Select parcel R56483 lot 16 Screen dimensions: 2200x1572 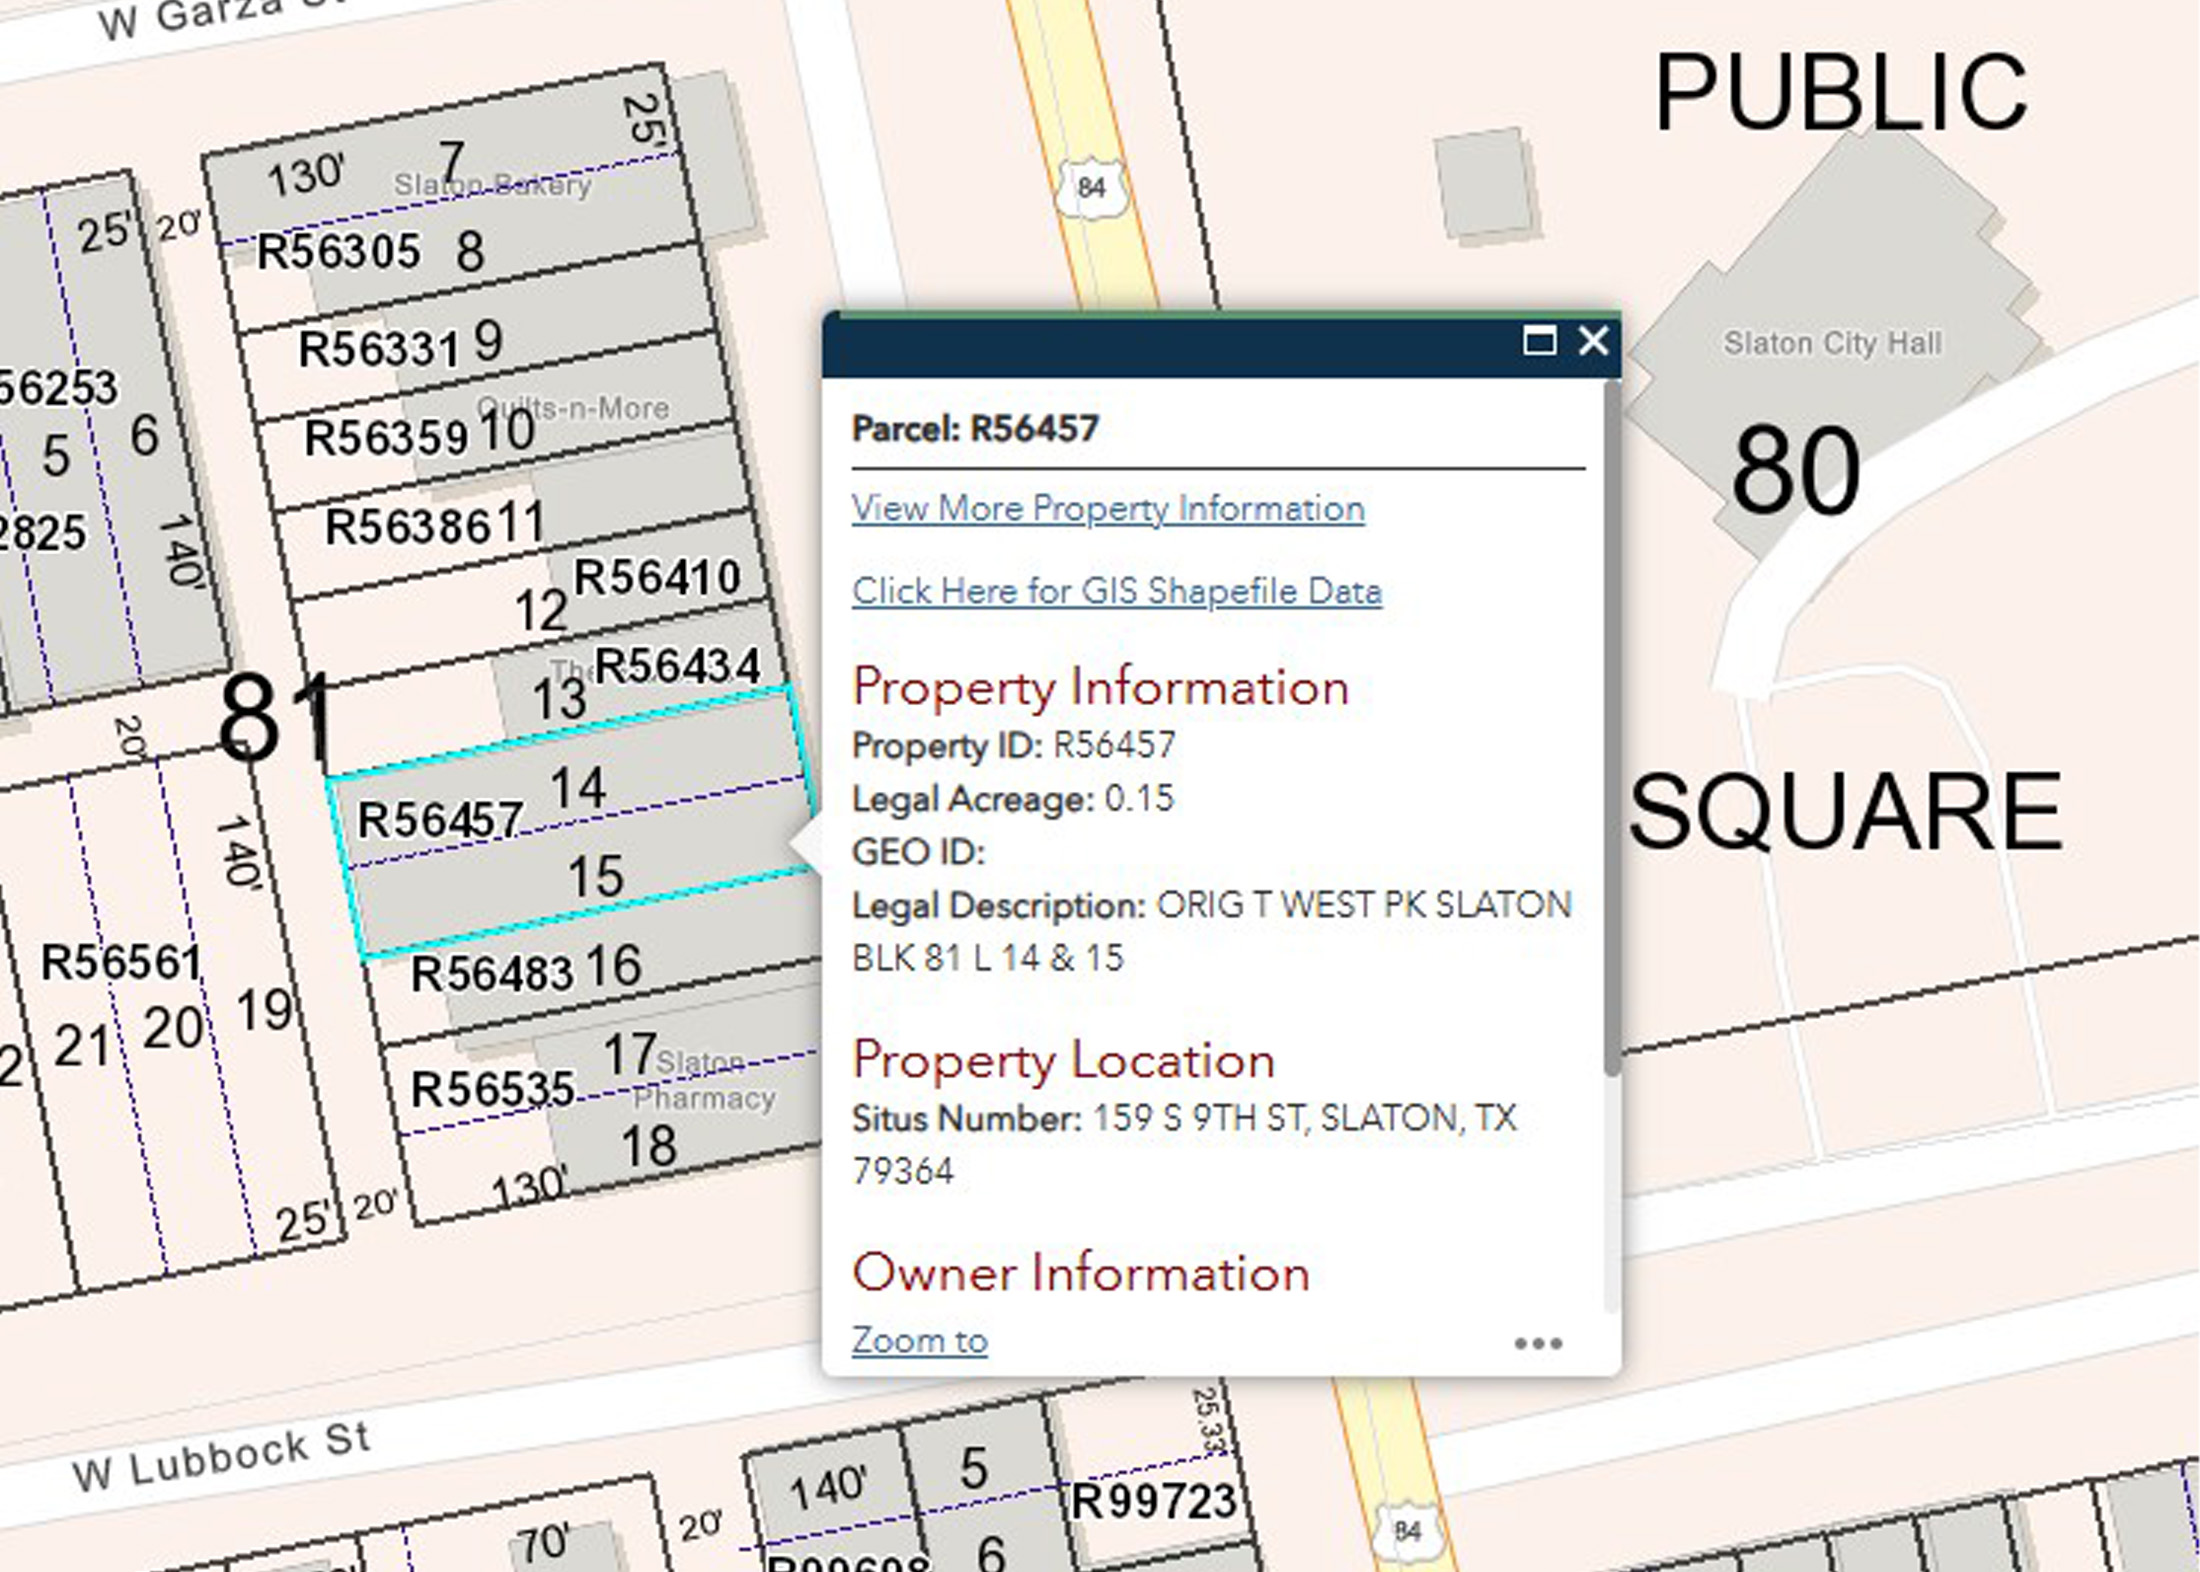click(491, 974)
